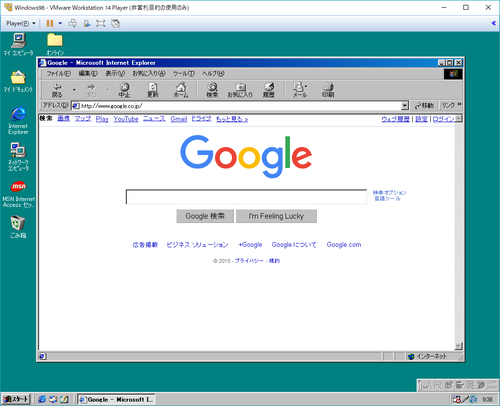The height and width of the screenshot is (406, 500).
Task: Open the ニュース (News) link
Action: pos(154,119)
